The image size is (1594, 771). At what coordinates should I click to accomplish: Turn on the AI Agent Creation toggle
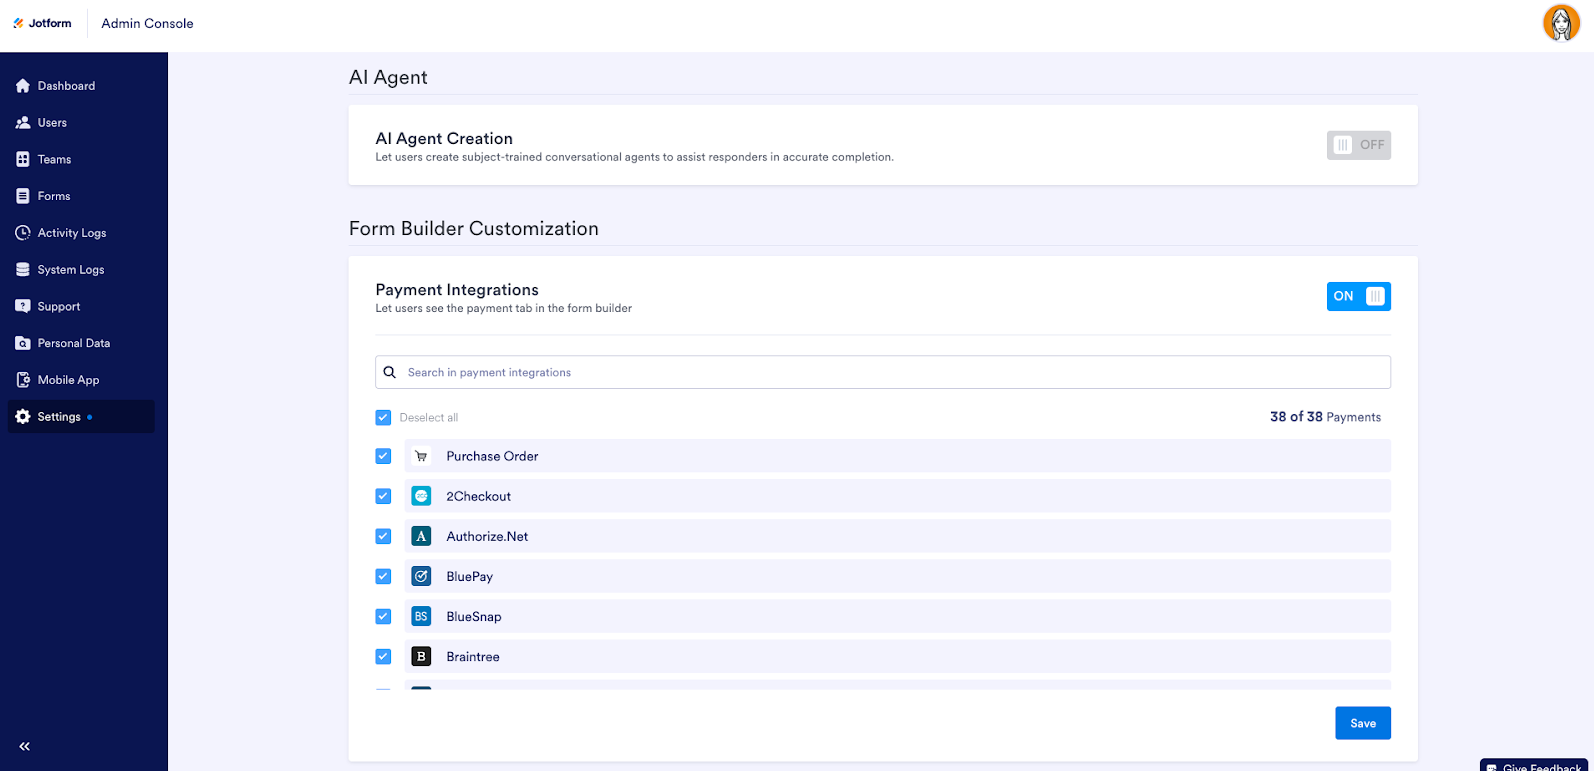coord(1358,145)
